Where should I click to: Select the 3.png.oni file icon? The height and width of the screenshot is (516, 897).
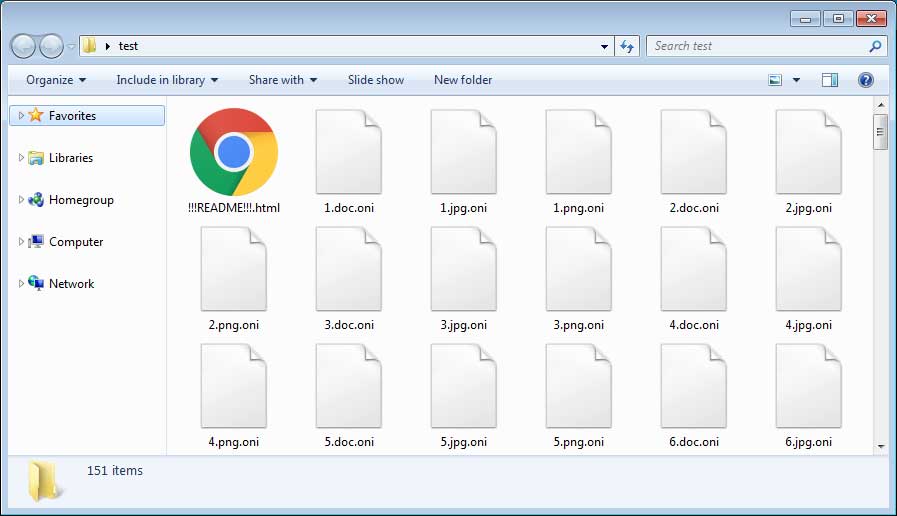coord(579,269)
